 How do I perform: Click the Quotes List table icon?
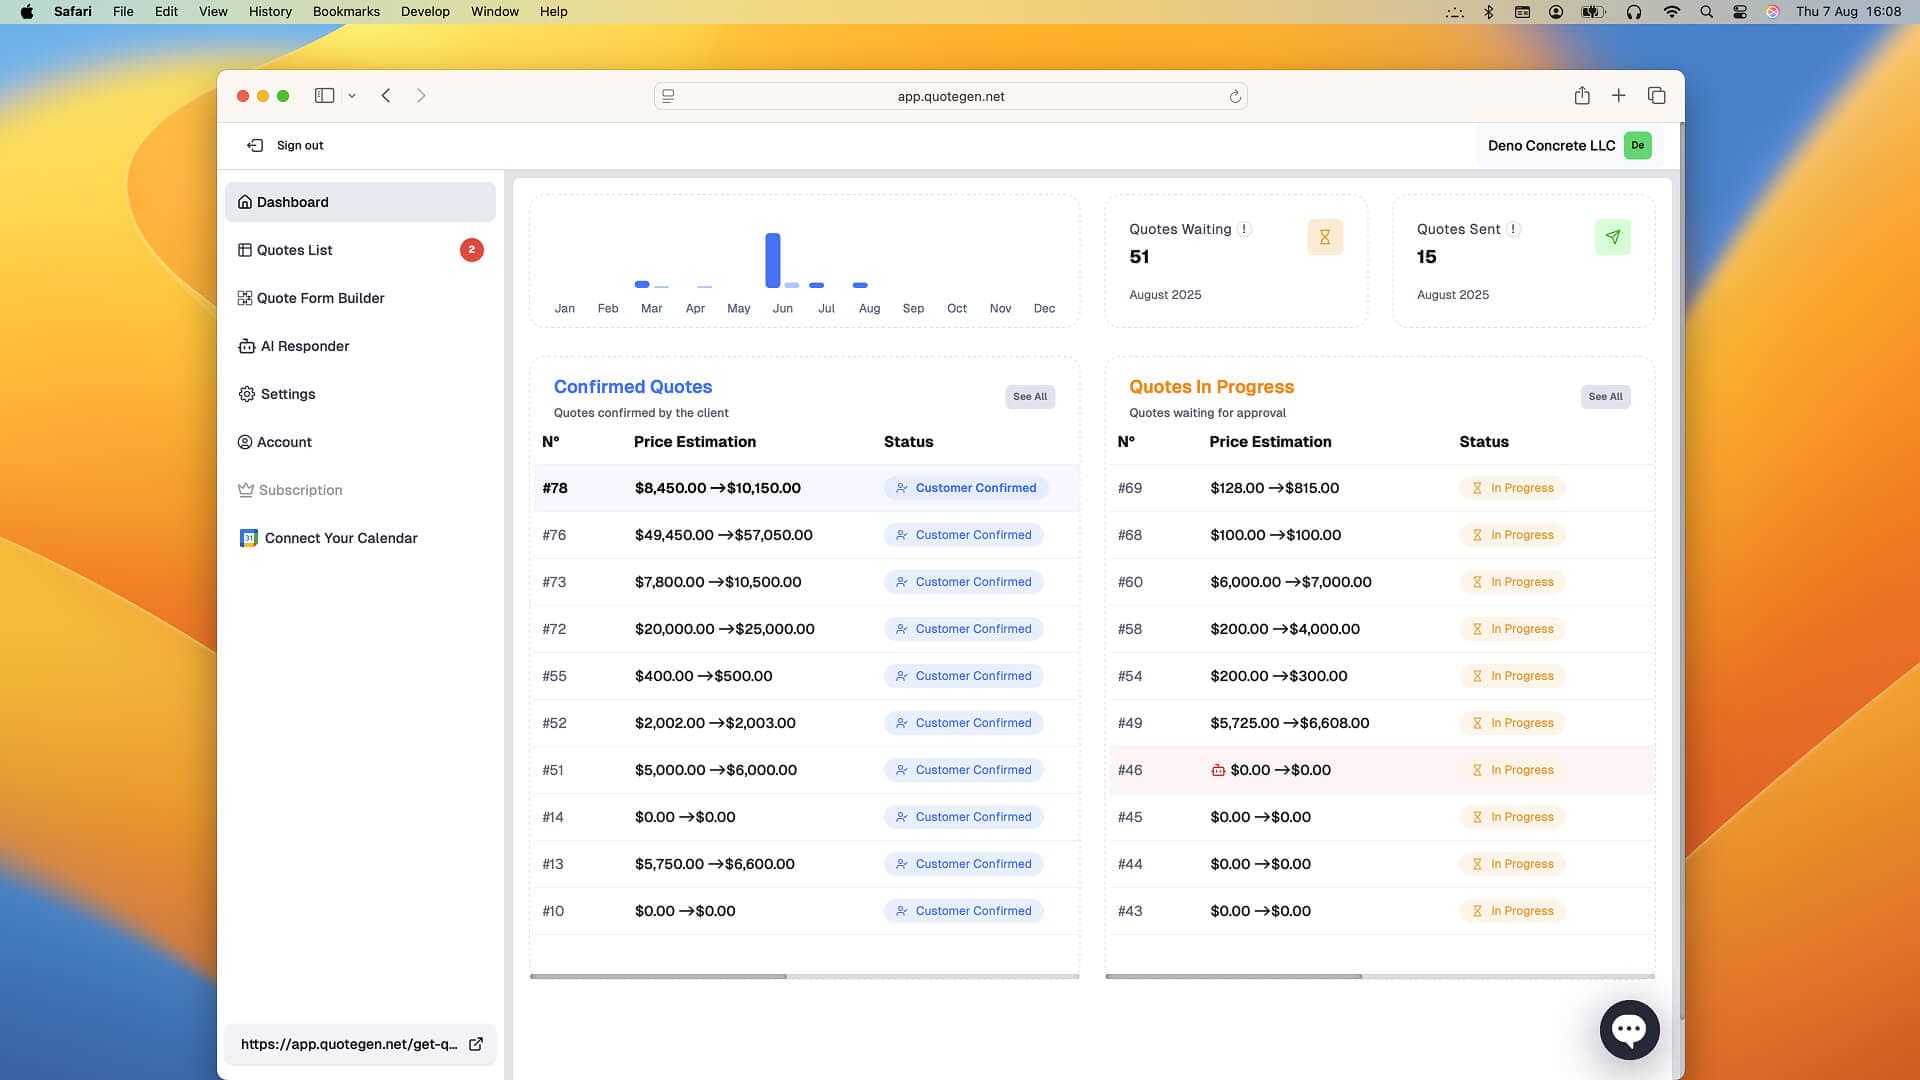(x=244, y=250)
